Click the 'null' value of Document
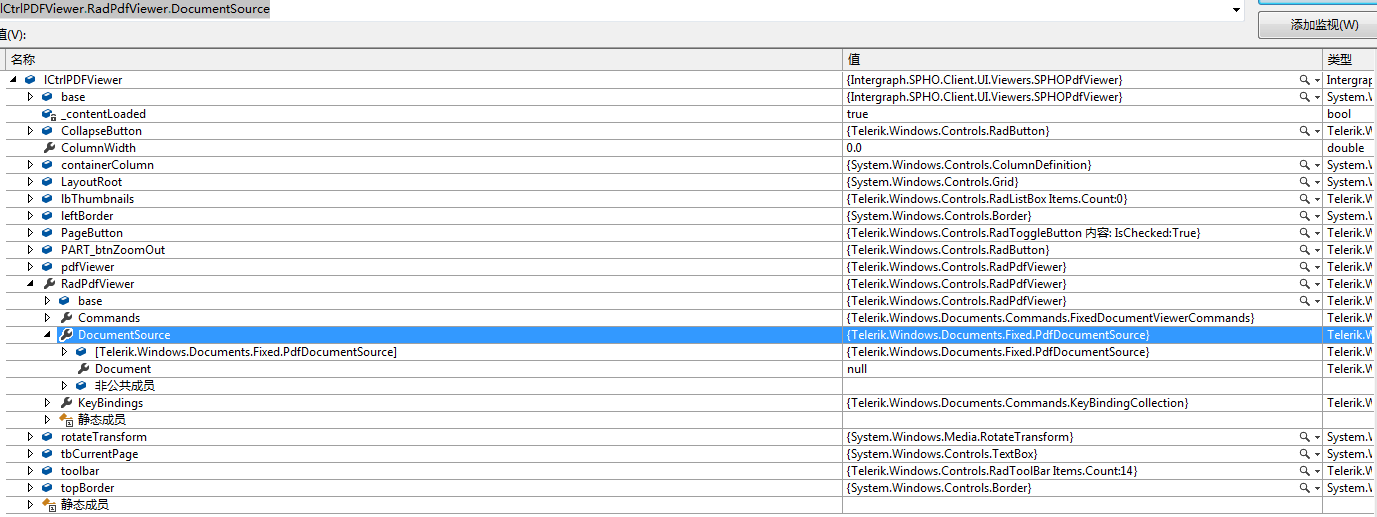The image size is (1377, 517). (856, 369)
